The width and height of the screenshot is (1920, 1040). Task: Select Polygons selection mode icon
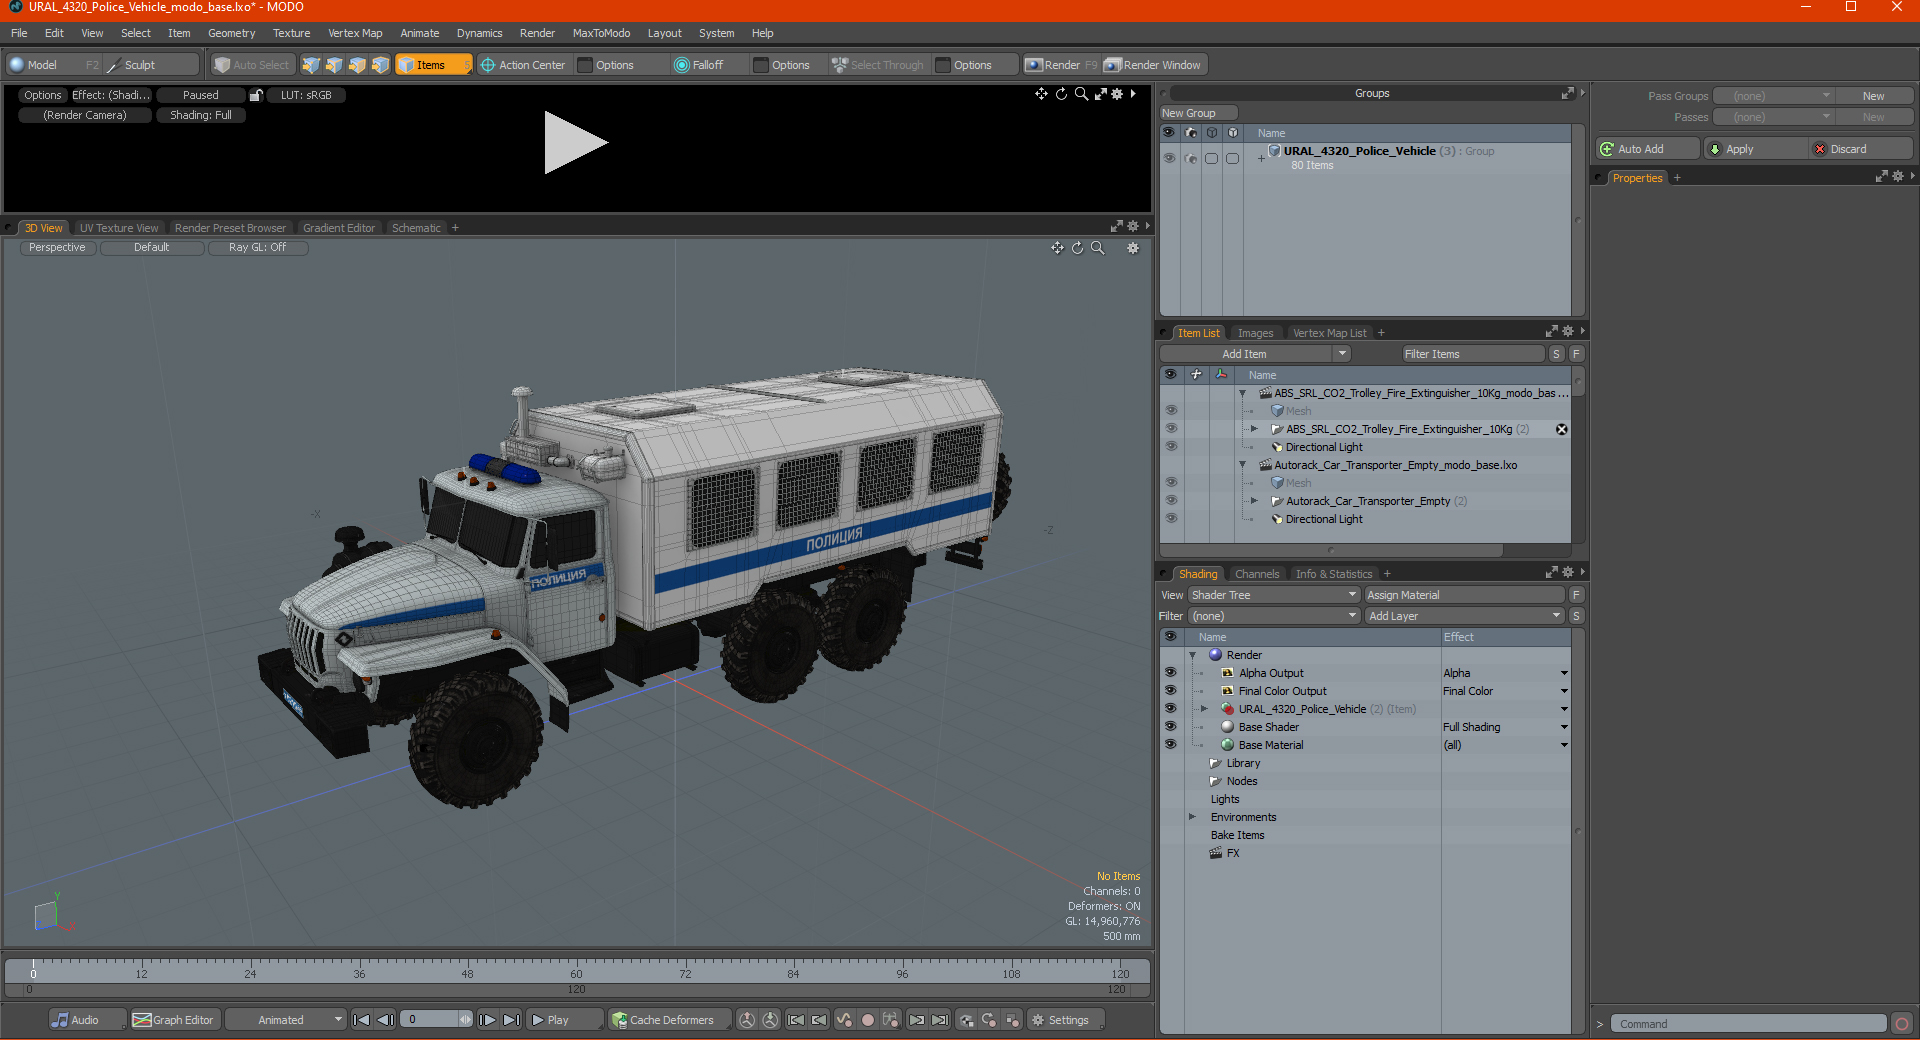tap(357, 65)
